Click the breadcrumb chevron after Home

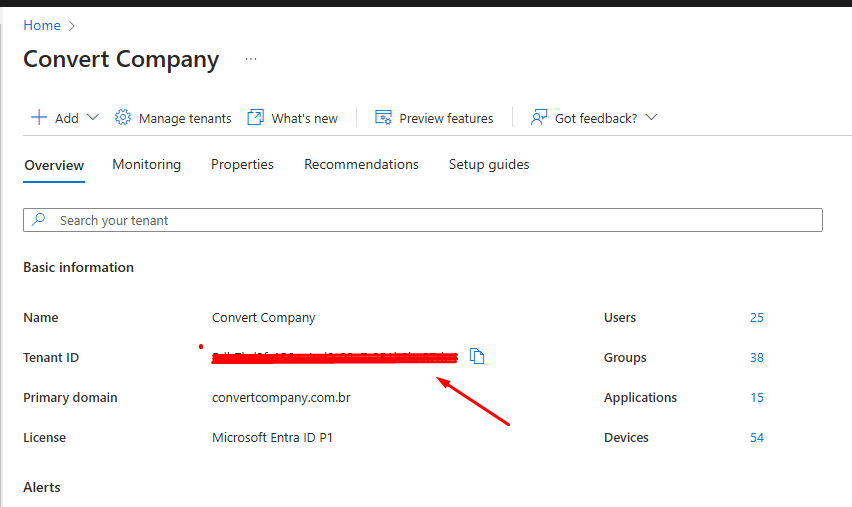click(x=72, y=26)
